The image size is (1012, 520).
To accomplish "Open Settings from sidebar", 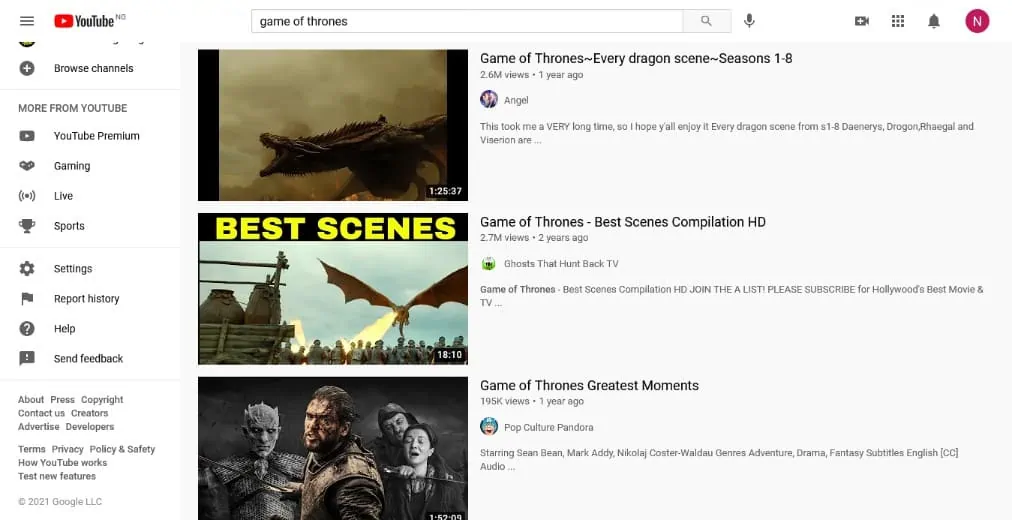I will point(90,268).
